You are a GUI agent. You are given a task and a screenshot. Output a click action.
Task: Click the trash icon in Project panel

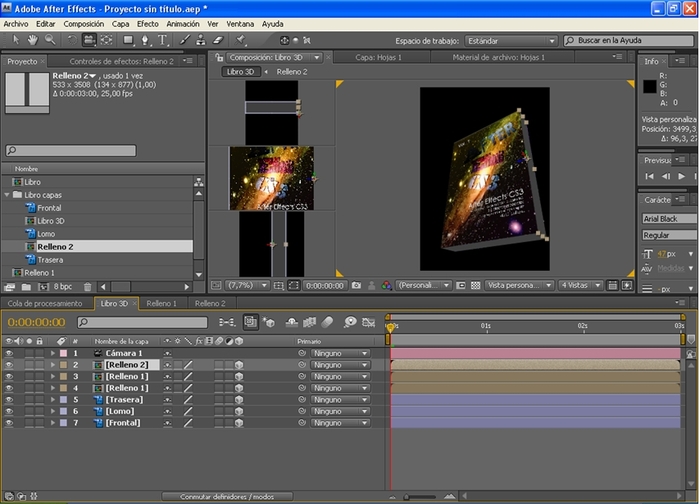(88, 287)
